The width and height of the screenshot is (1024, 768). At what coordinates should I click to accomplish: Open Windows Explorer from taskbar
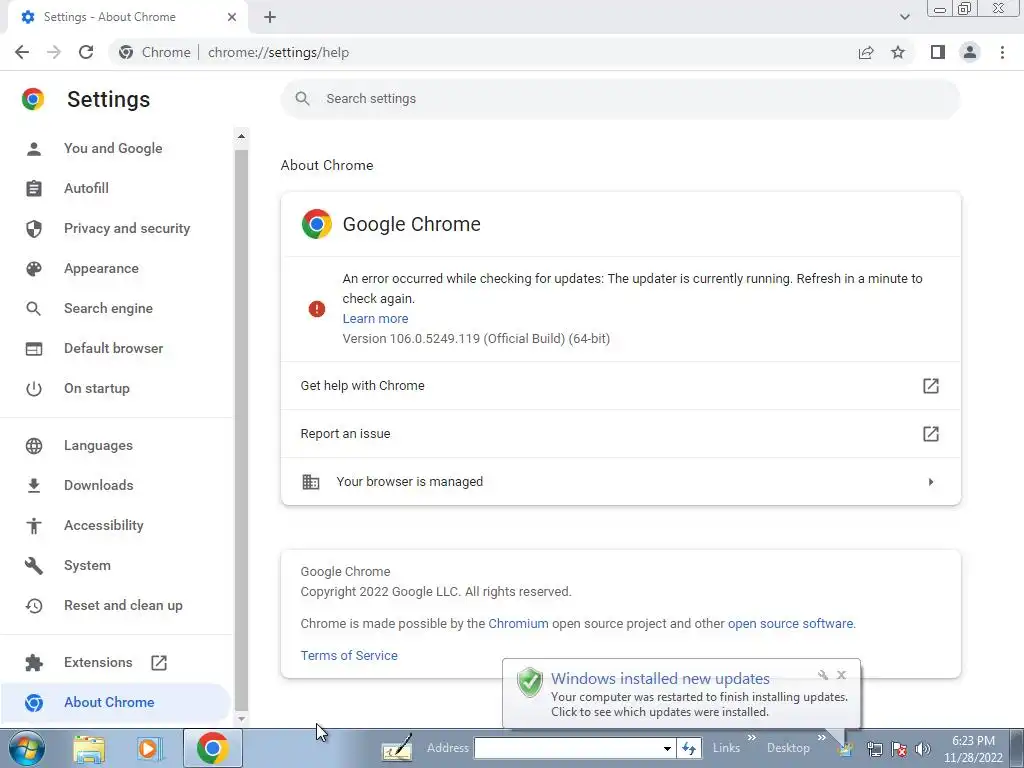[x=89, y=748]
